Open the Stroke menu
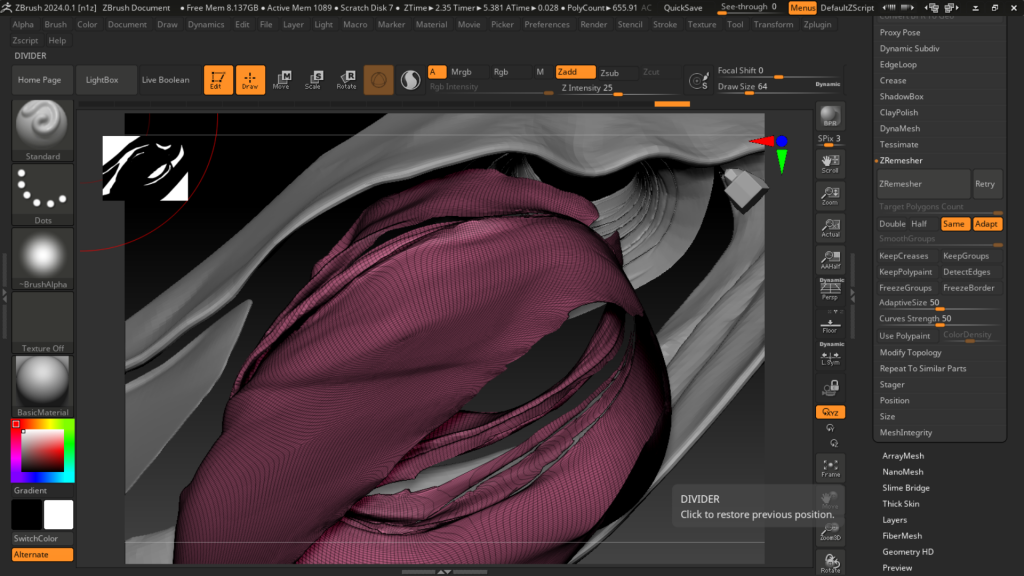This screenshot has height=576, width=1024. point(665,24)
